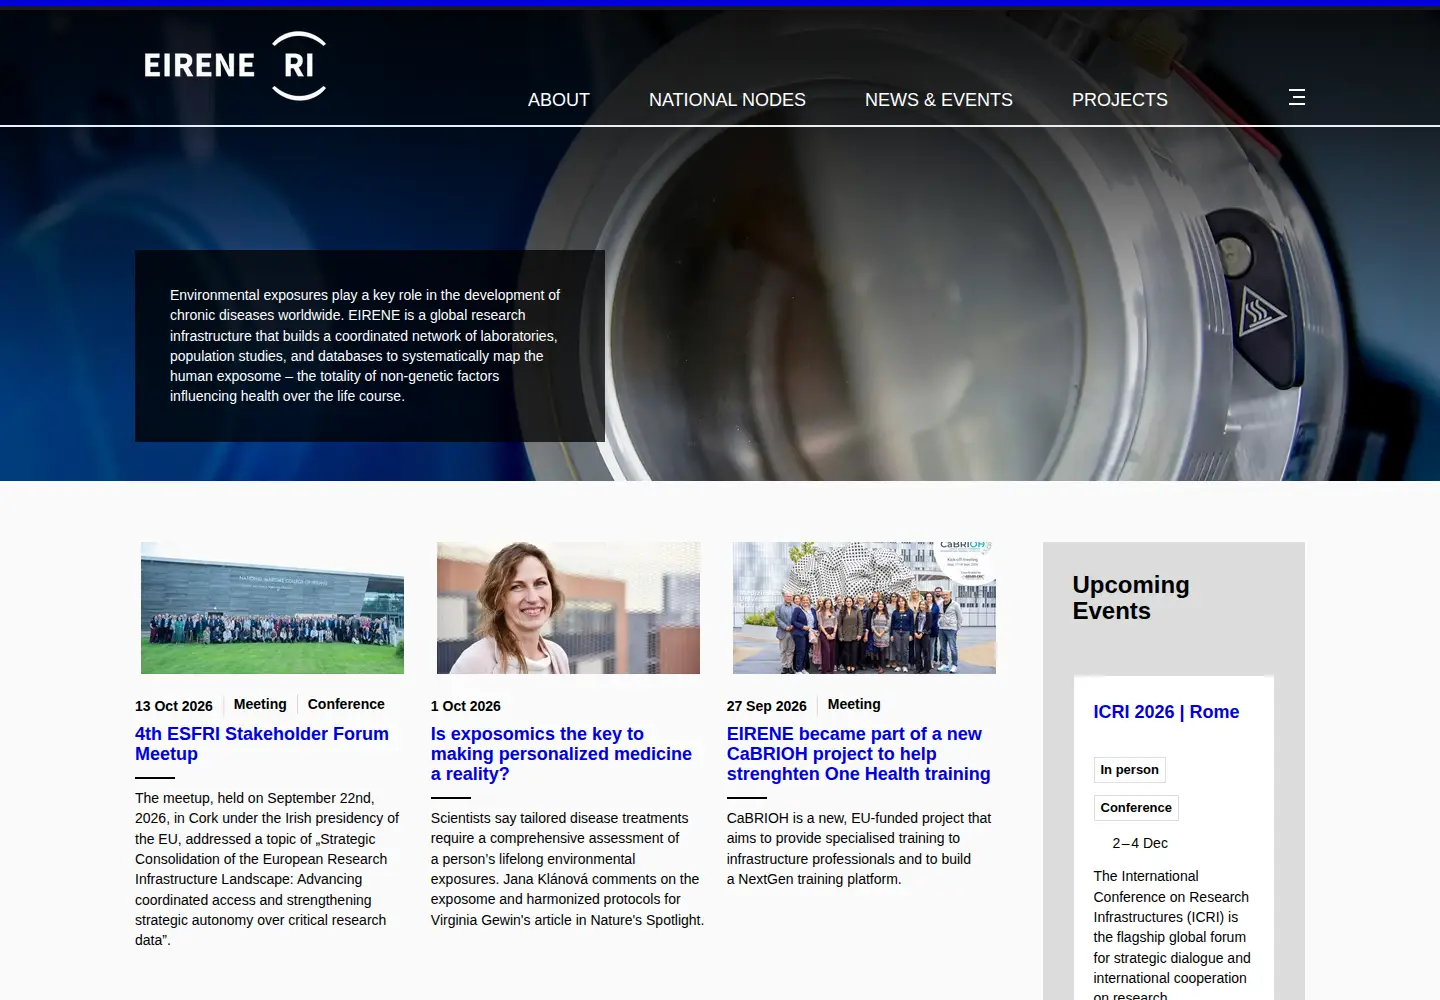The width and height of the screenshot is (1440, 1000).
Task: Select the Conference tag beside 13 Oct 2026
Action: [x=346, y=704]
